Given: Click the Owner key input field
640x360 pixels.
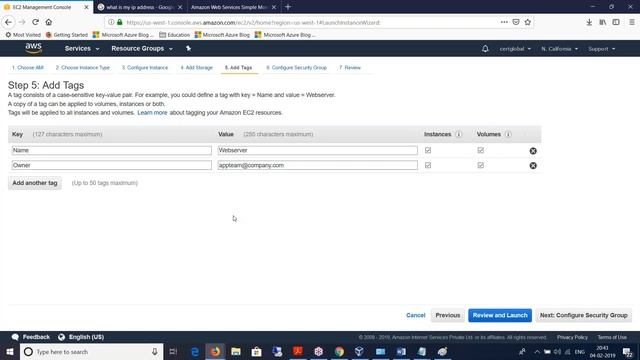Looking at the screenshot, I should [111, 165].
